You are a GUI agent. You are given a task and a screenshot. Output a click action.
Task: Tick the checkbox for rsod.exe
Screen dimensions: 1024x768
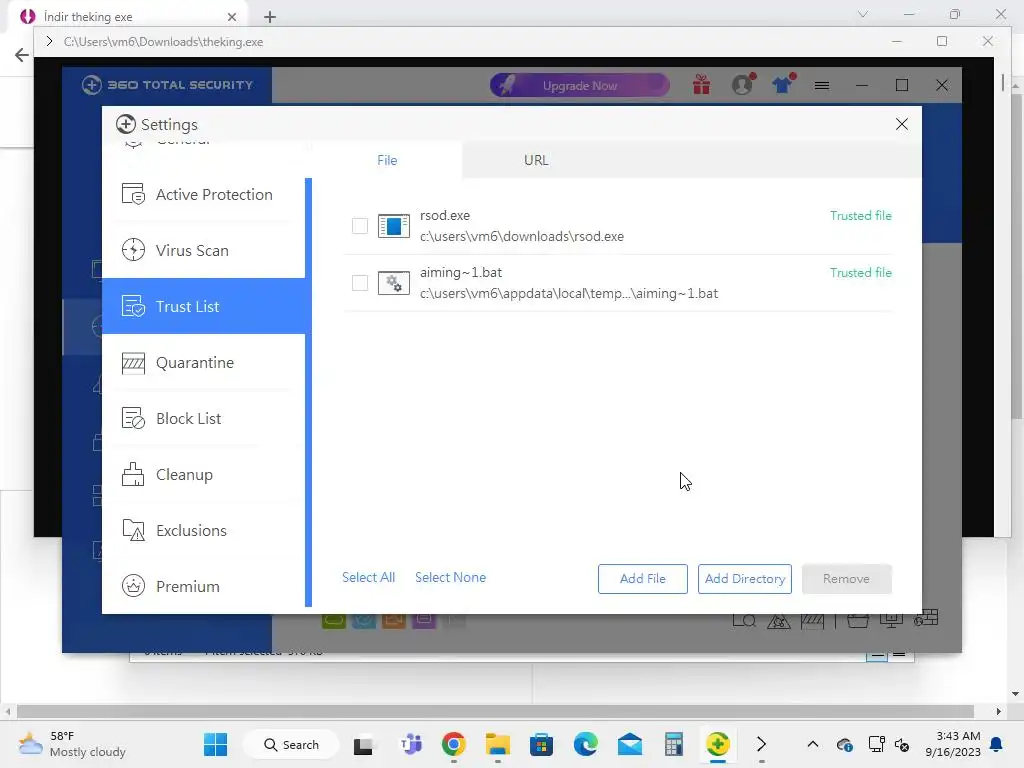coord(360,226)
